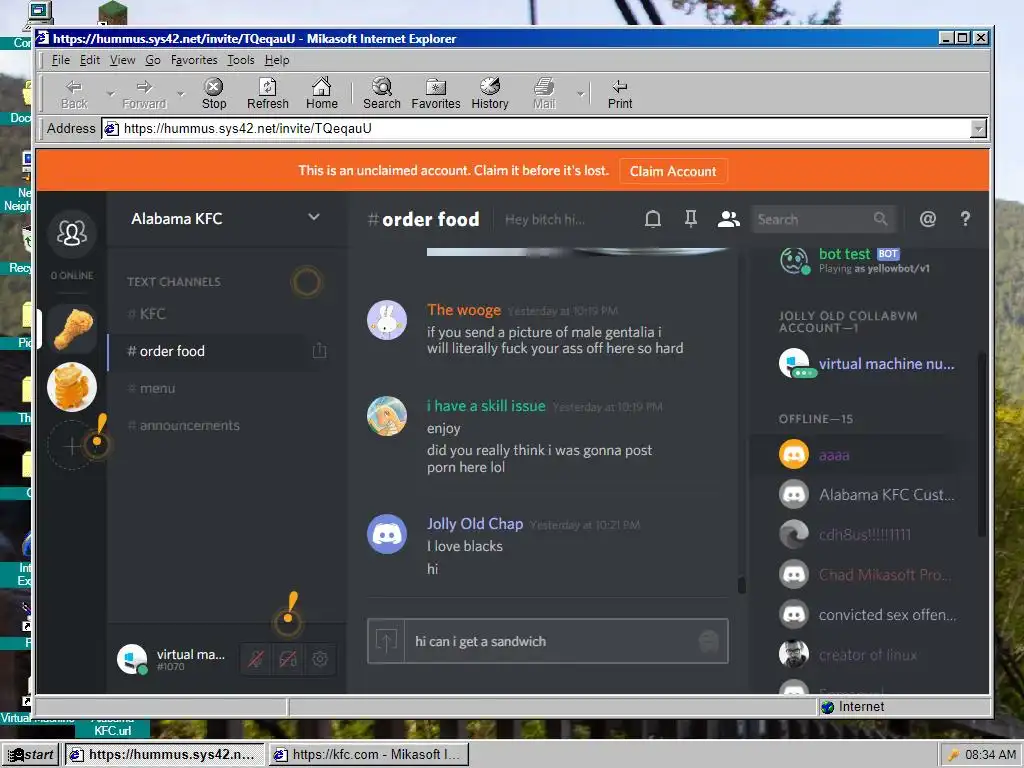Go to the Home page

coord(321,94)
